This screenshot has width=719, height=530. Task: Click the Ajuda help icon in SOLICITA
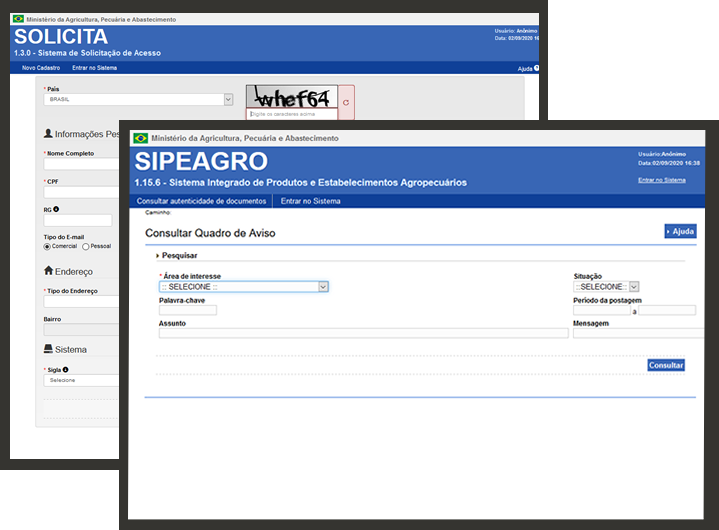(x=536, y=68)
